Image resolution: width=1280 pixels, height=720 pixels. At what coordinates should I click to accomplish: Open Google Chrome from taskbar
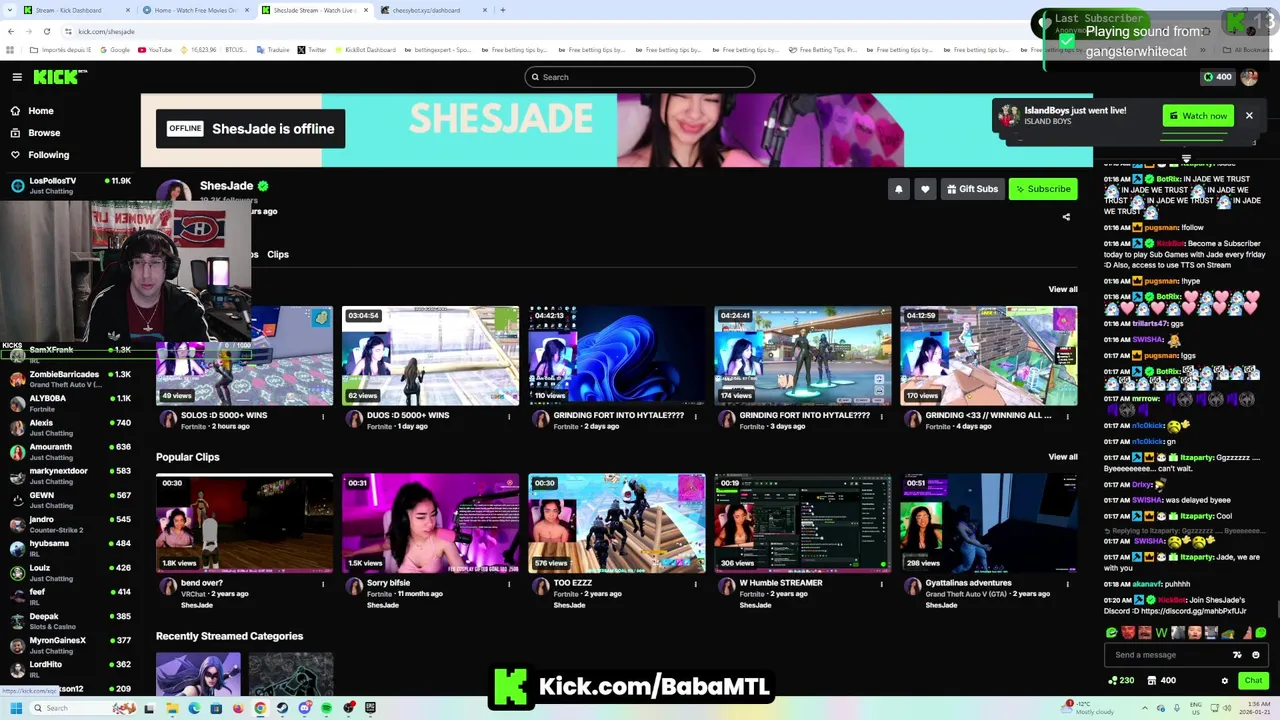260,708
